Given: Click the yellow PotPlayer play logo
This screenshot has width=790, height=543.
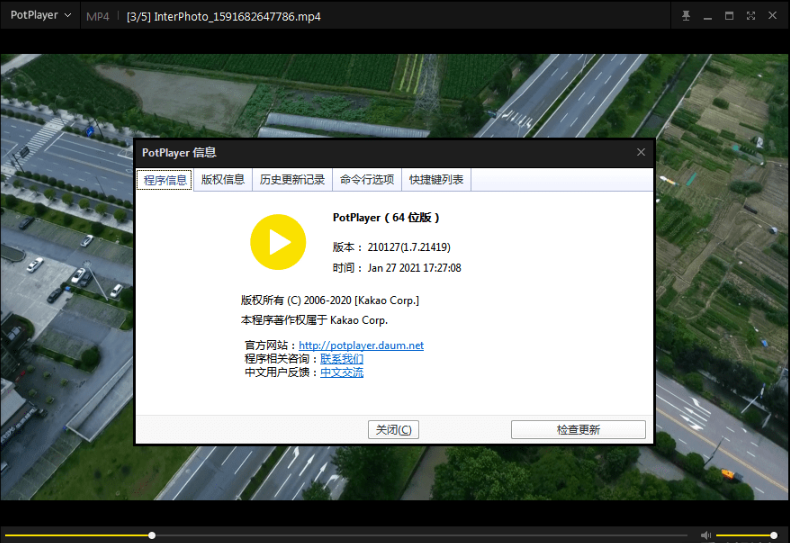Looking at the screenshot, I should click(x=277, y=242).
